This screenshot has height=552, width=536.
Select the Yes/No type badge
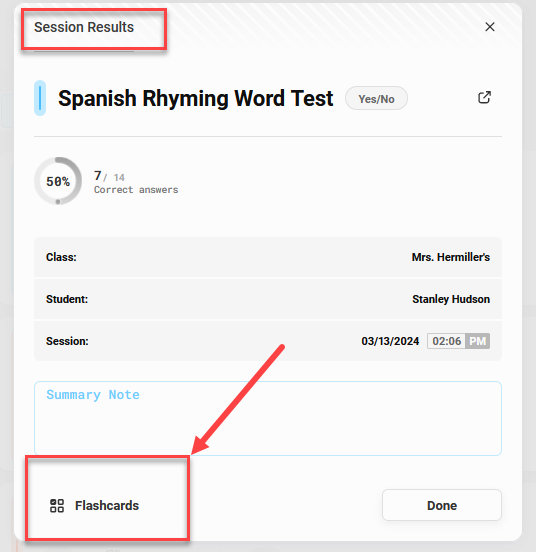(376, 99)
